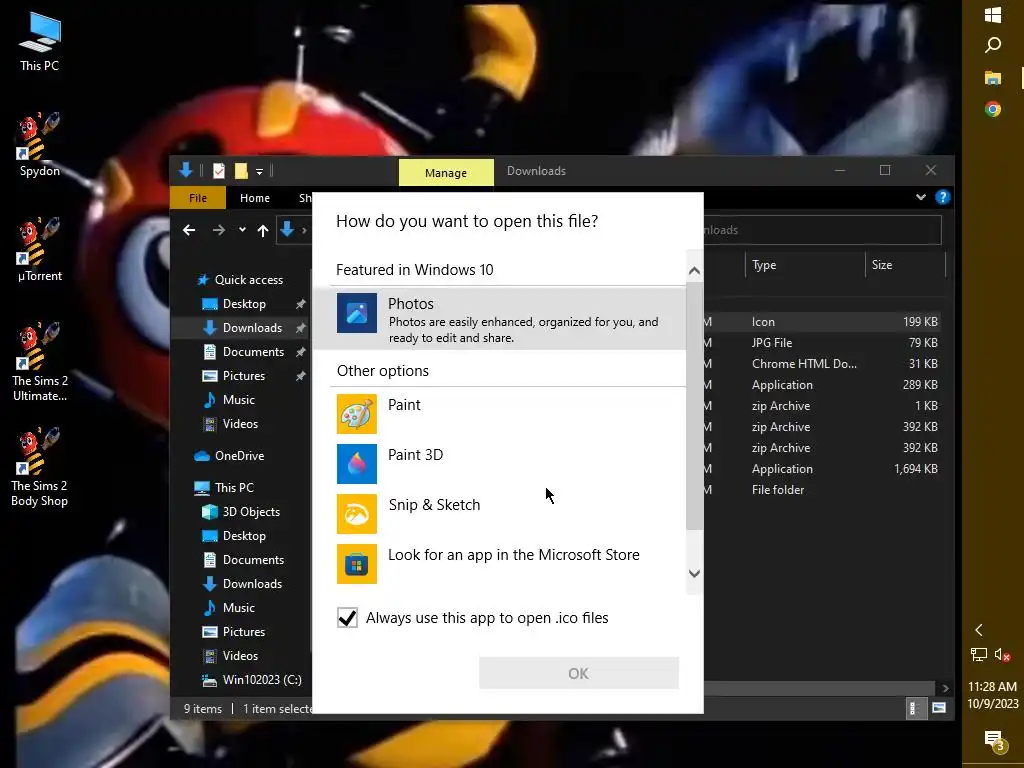1024x768 pixels.
Task: Click the OK button in the dialog
Action: 579,673
